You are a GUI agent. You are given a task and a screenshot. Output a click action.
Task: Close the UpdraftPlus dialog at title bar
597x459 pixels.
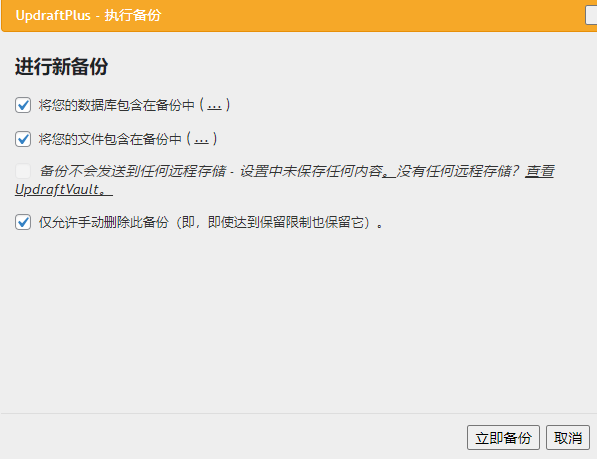(x=591, y=16)
